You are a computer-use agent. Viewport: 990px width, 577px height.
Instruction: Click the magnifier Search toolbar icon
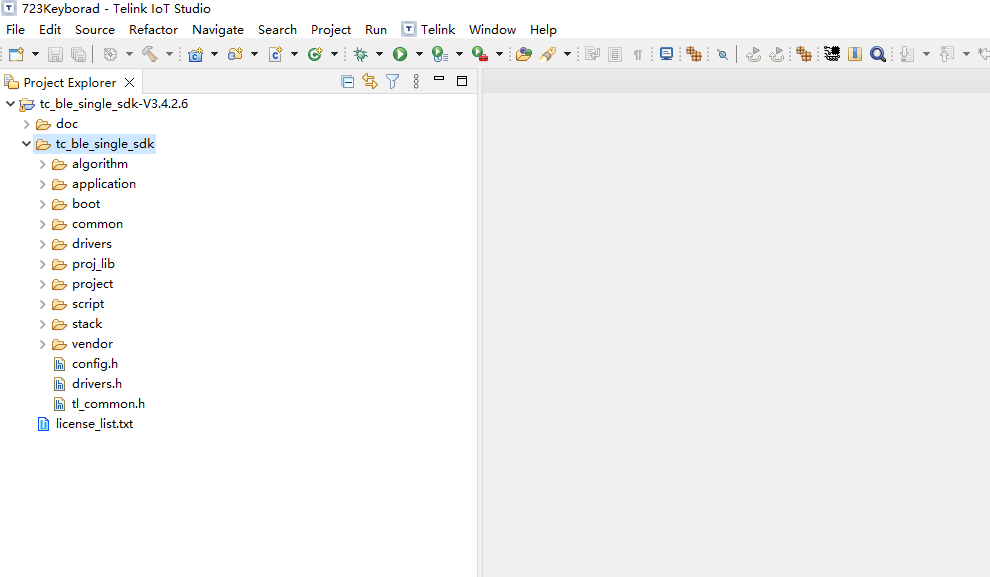(x=878, y=54)
